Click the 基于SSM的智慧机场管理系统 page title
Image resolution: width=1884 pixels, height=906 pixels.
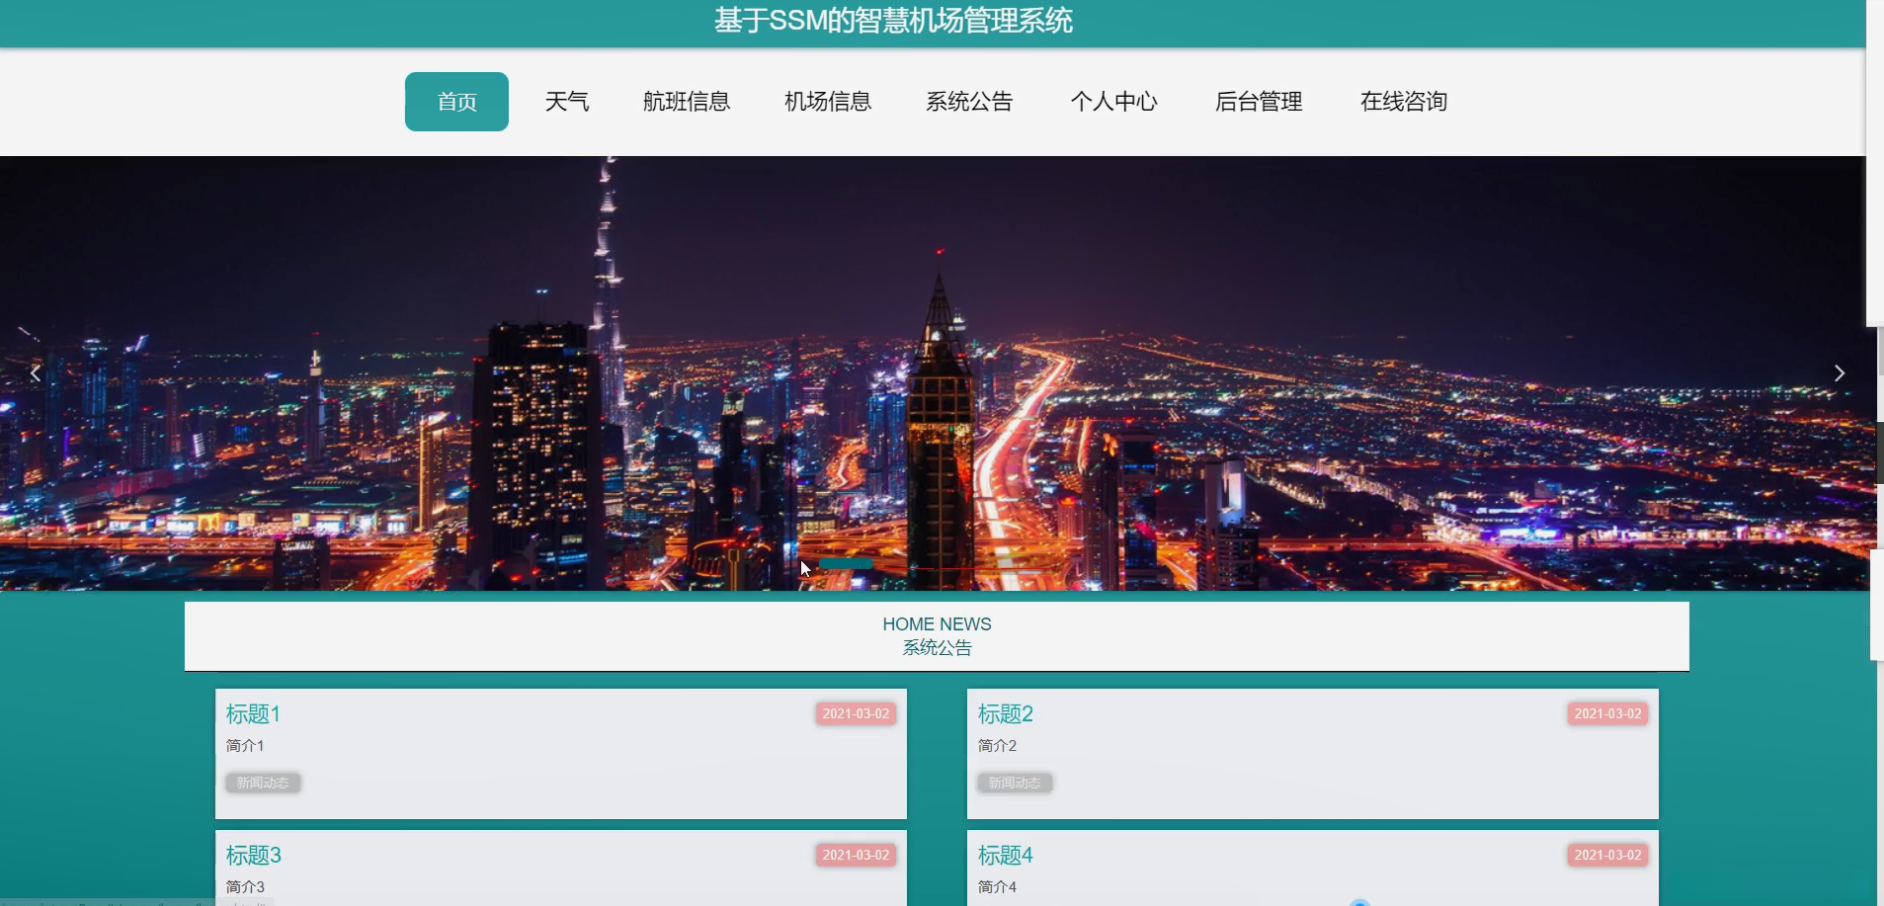click(x=893, y=21)
